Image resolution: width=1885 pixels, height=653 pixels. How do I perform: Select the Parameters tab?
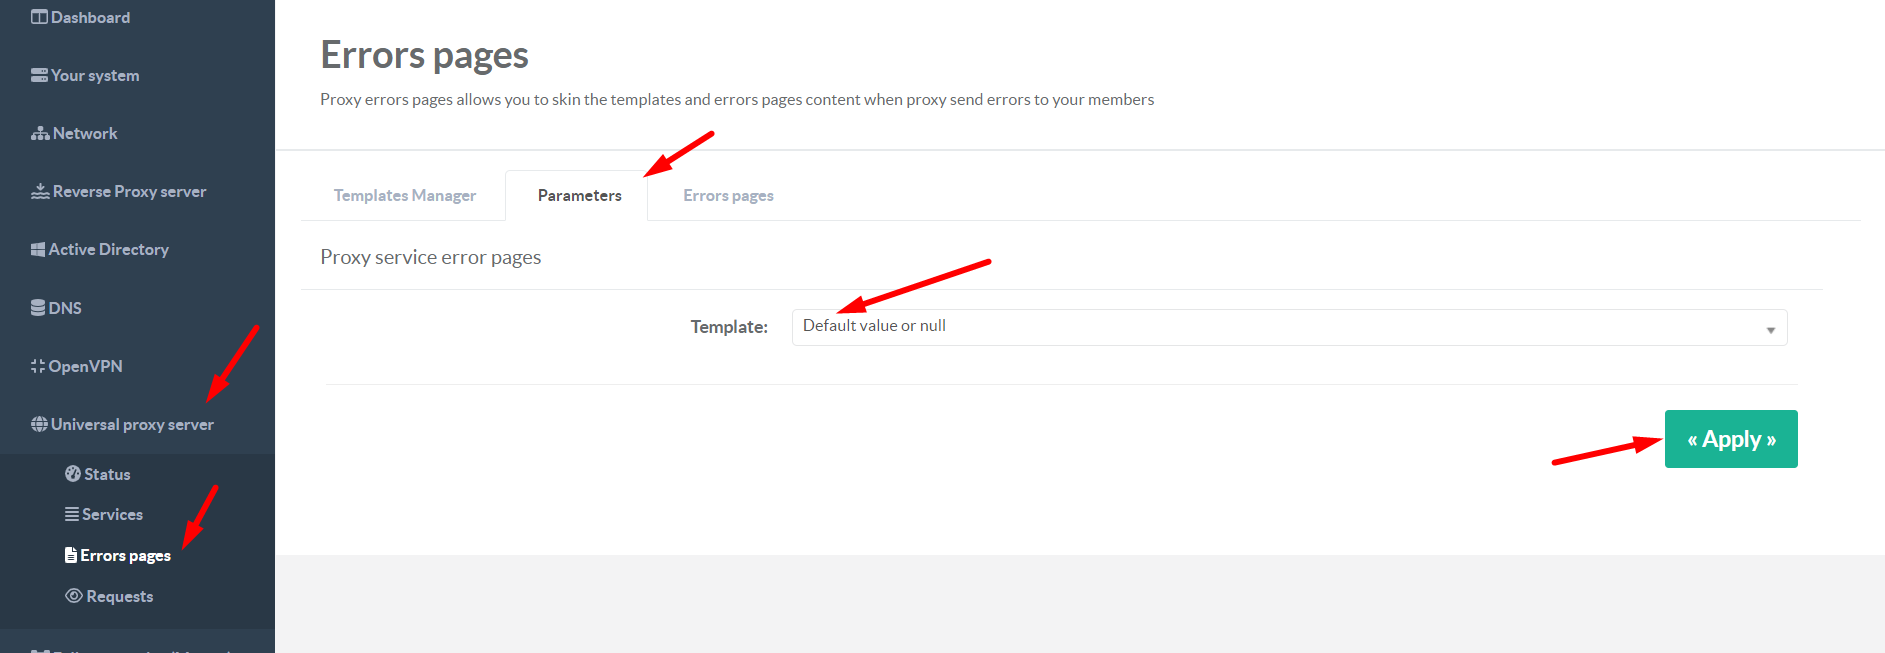tap(579, 195)
